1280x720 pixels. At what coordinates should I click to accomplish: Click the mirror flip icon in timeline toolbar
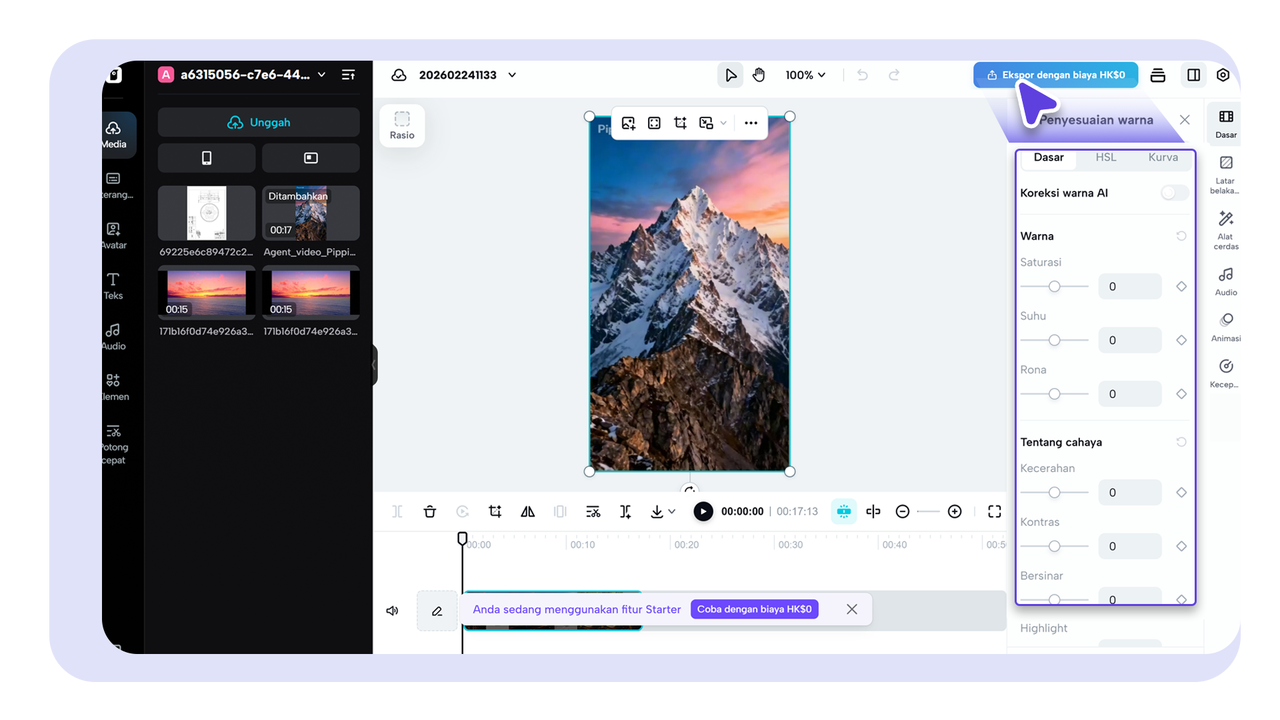coord(528,511)
